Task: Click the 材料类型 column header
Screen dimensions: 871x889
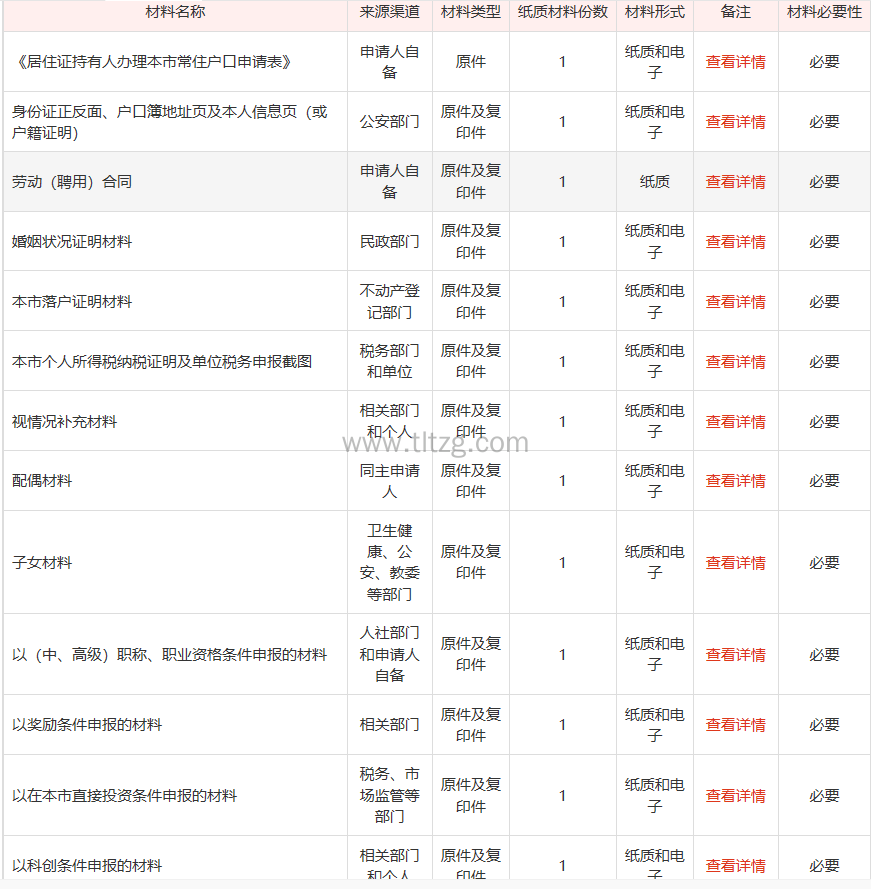Action: [471, 12]
